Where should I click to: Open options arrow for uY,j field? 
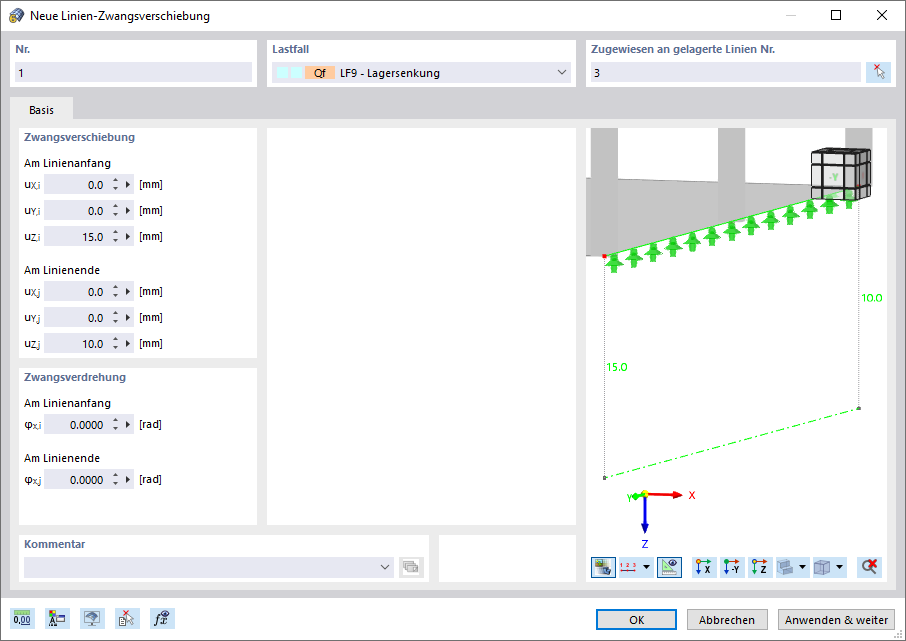tap(128, 317)
